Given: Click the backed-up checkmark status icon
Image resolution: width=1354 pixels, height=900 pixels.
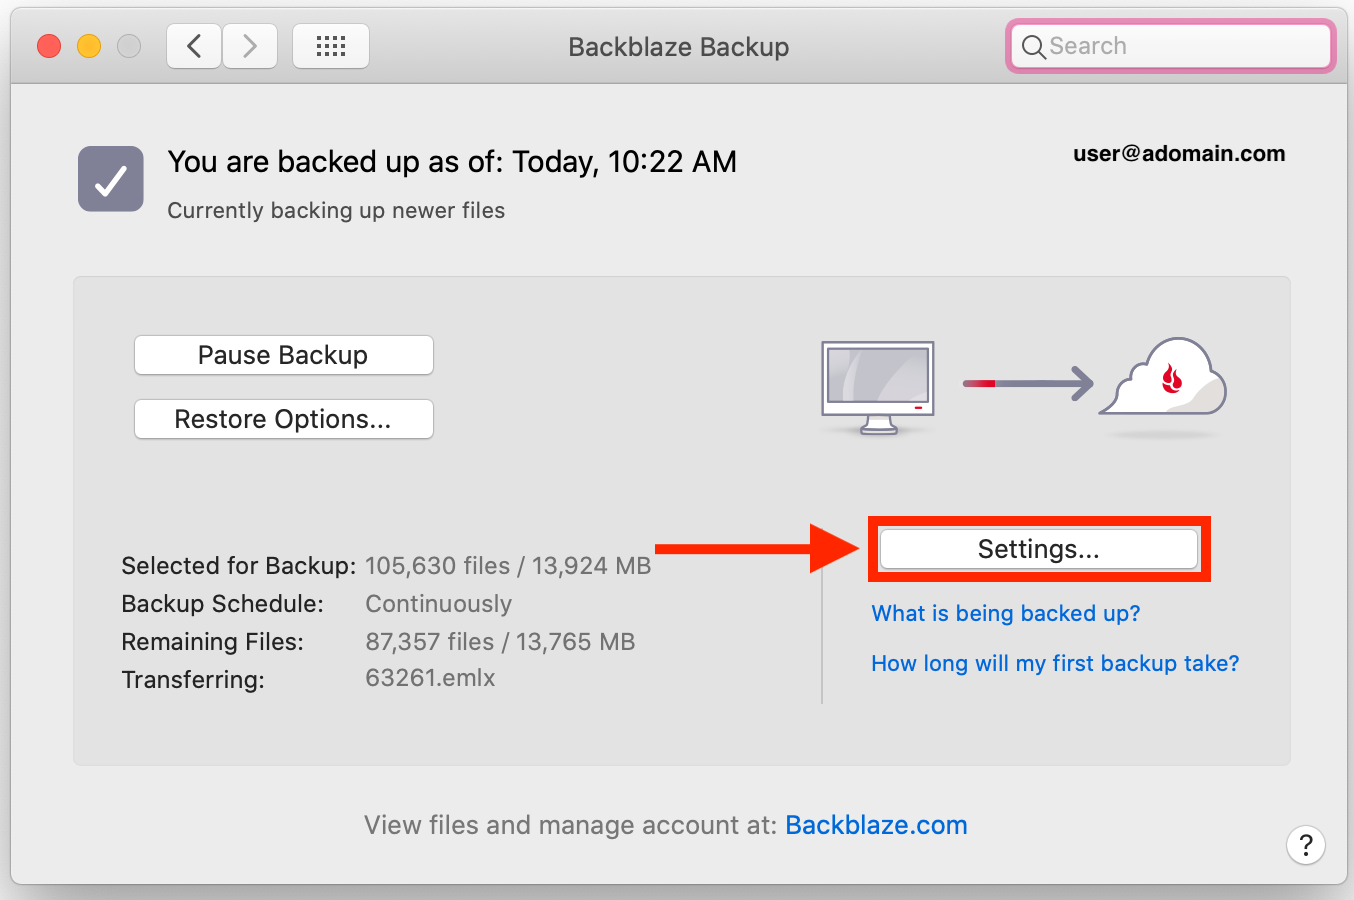Looking at the screenshot, I should 111,179.
